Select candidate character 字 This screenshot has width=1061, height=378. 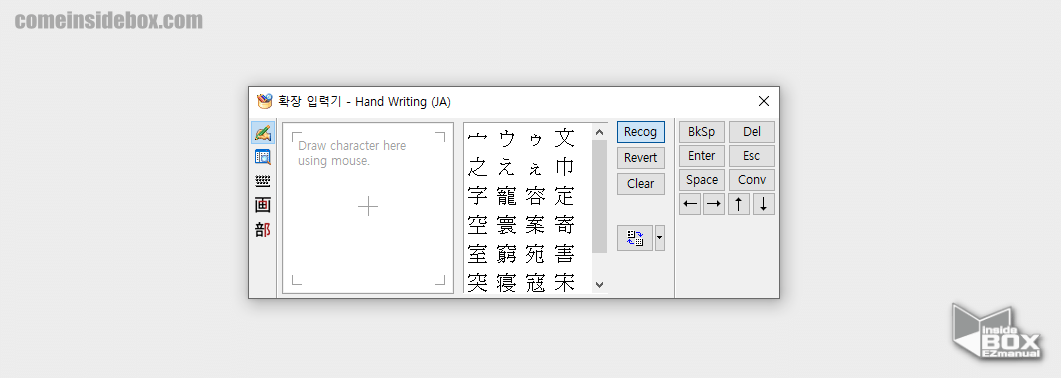478,196
